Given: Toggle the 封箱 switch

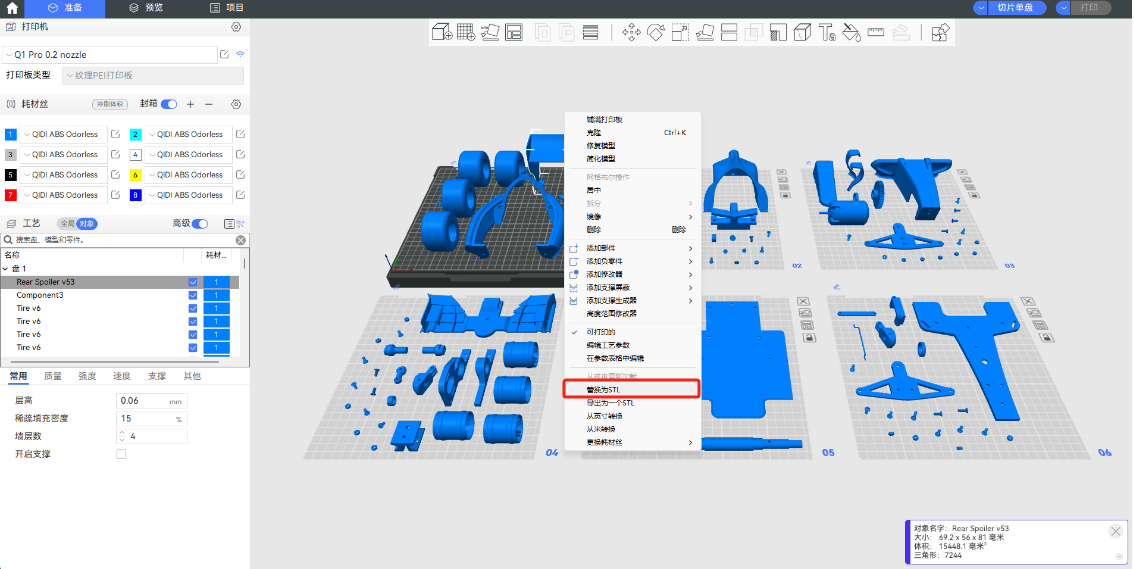Looking at the screenshot, I should 169,104.
